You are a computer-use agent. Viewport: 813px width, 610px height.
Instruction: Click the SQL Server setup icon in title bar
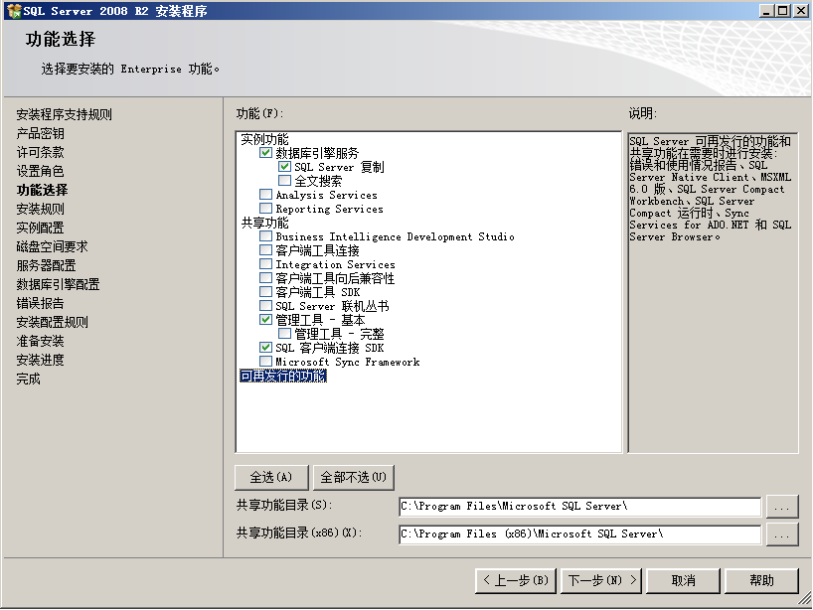pyautogui.click(x=11, y=10)
